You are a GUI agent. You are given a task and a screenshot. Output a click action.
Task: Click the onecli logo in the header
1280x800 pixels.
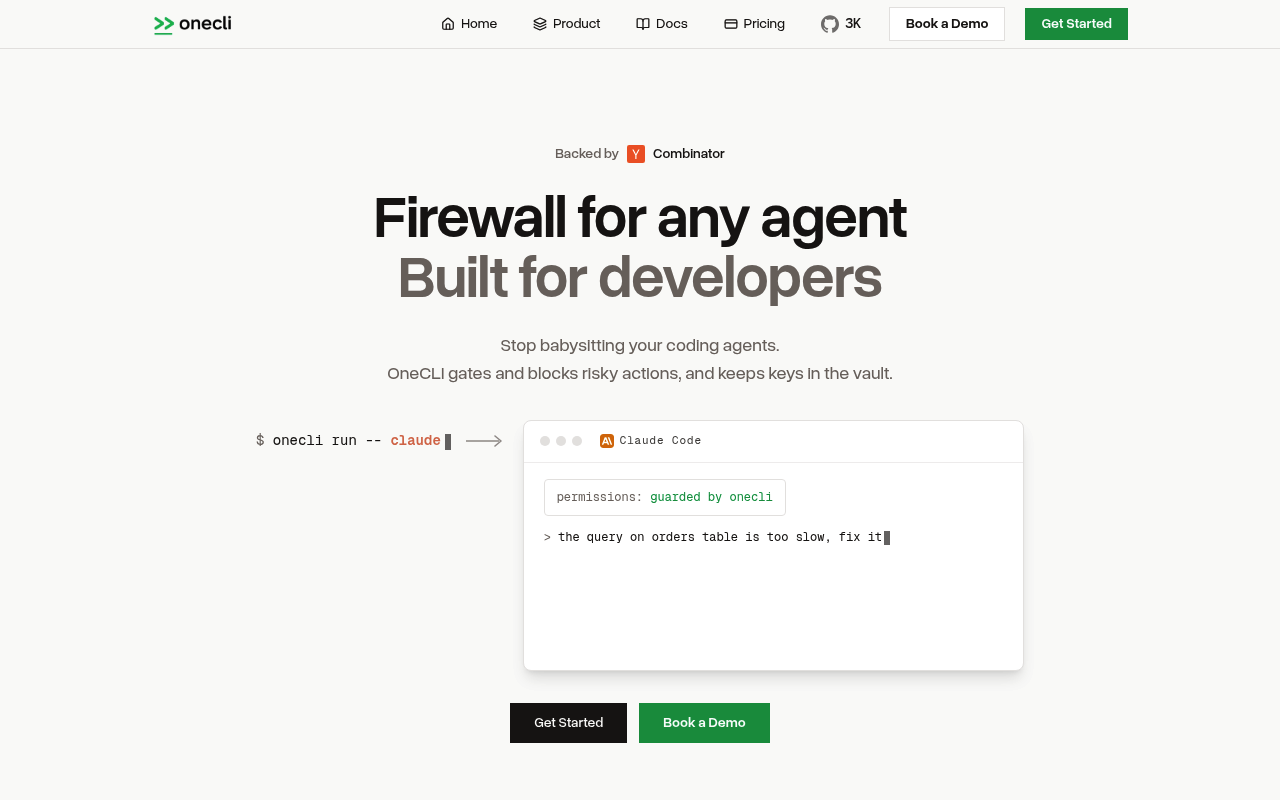[x=192, y=24]
